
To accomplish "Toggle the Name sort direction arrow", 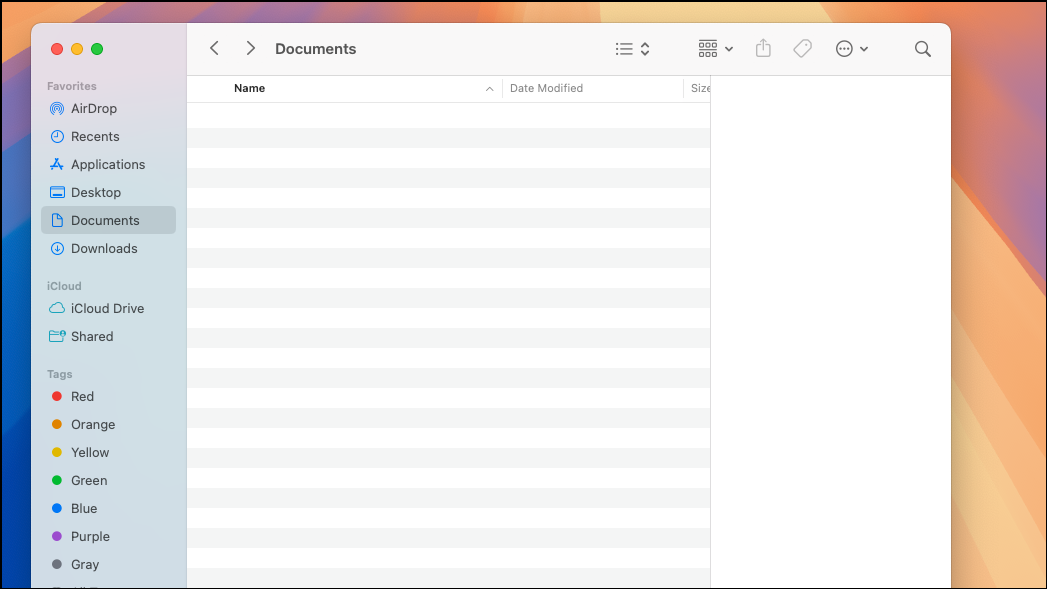I will (x=489, y=89).
